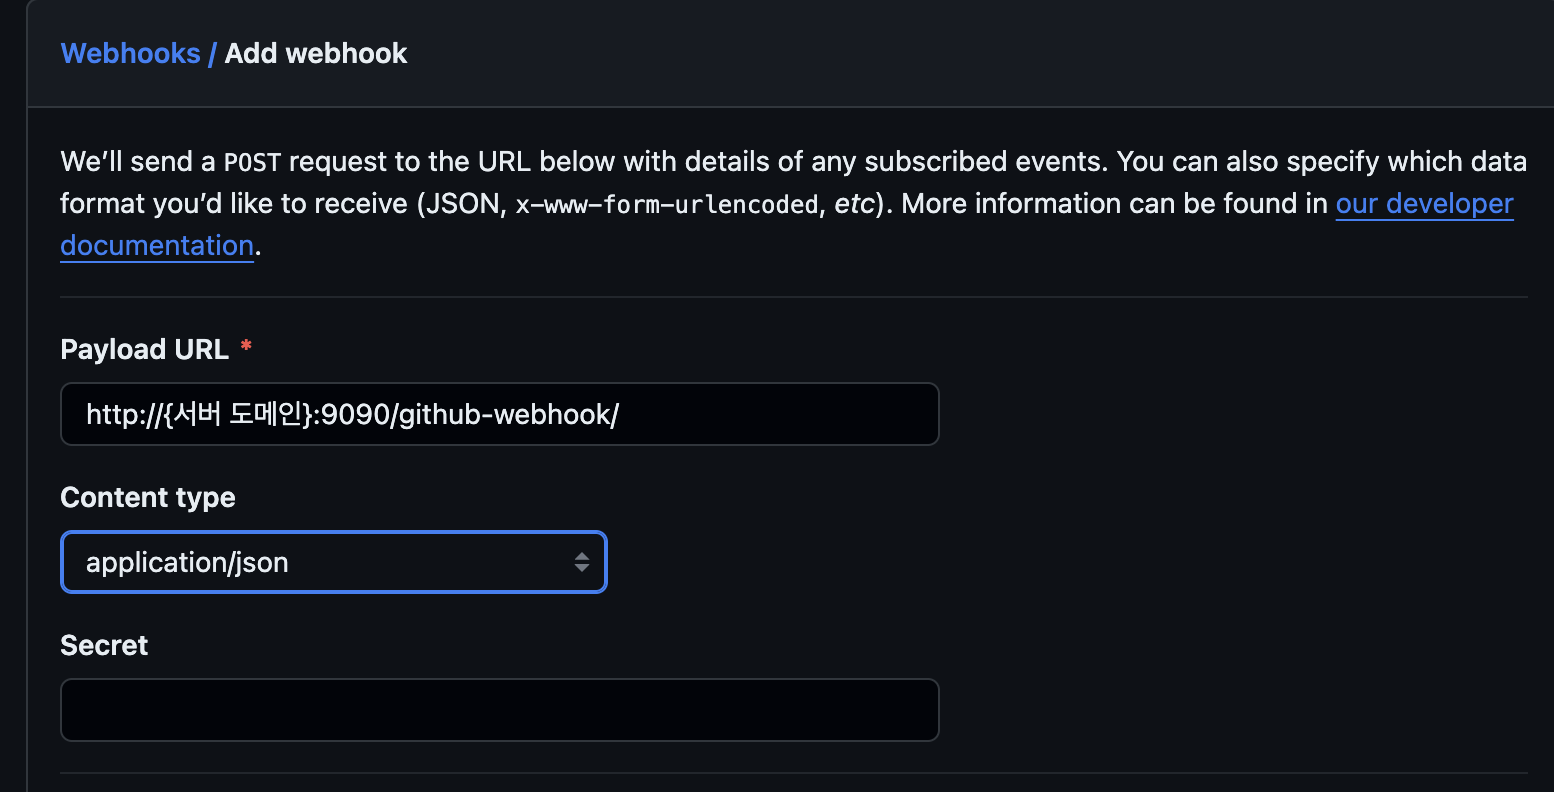Open the Webhooks breadcrumb link
This screenshot has width=1554, height=792.
(130, 54)
